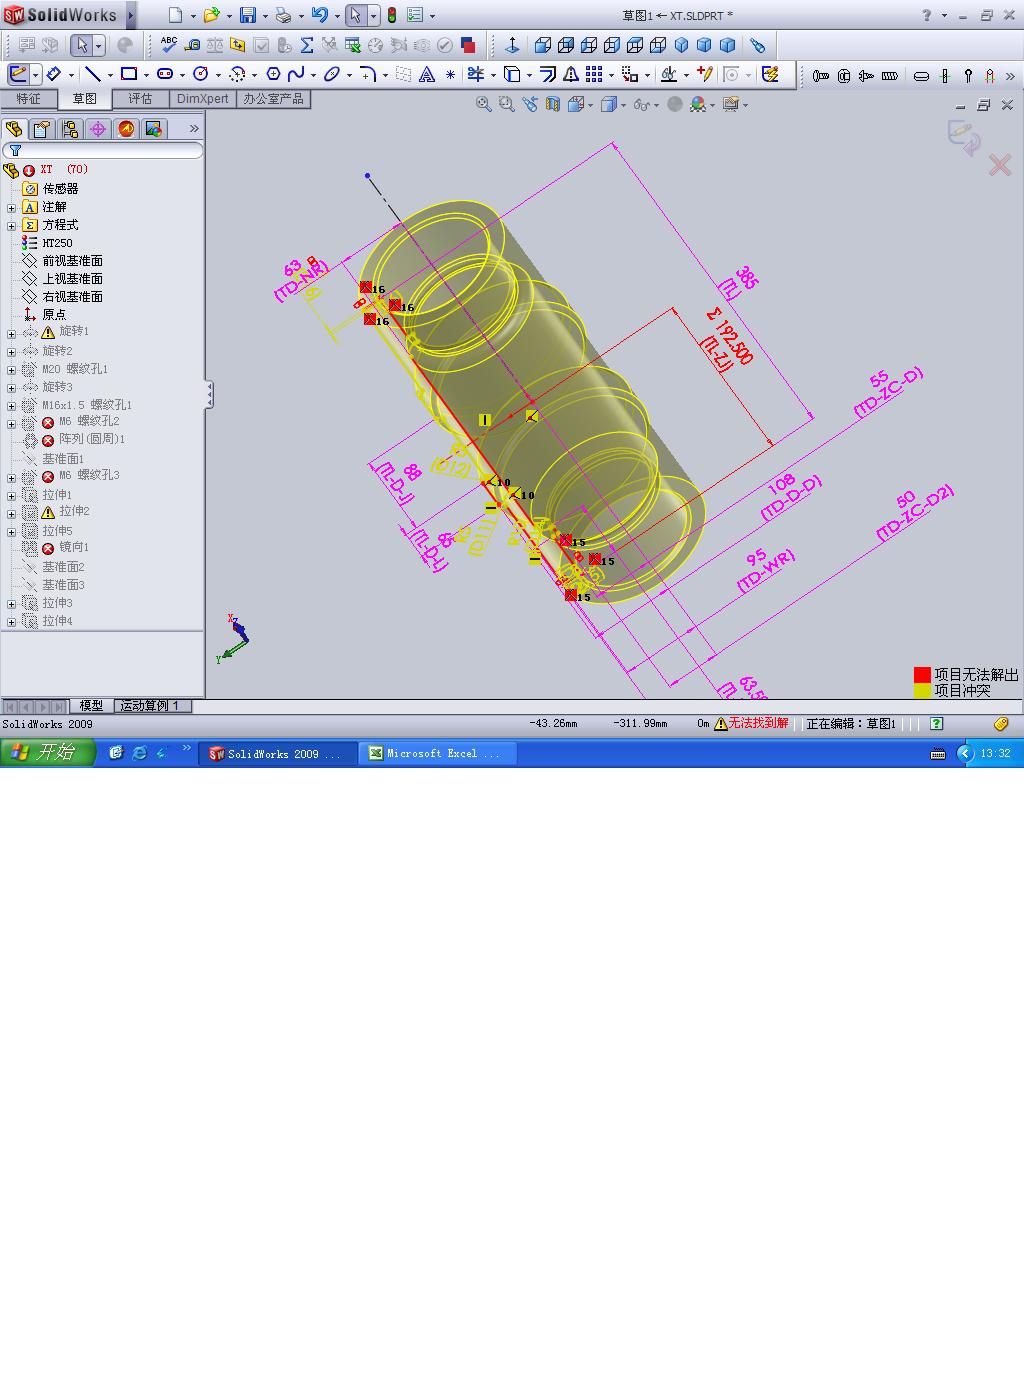Expand the 拉伸1 feature node
Viewport: 1024px width, 1400px height.
click(12, 495)
